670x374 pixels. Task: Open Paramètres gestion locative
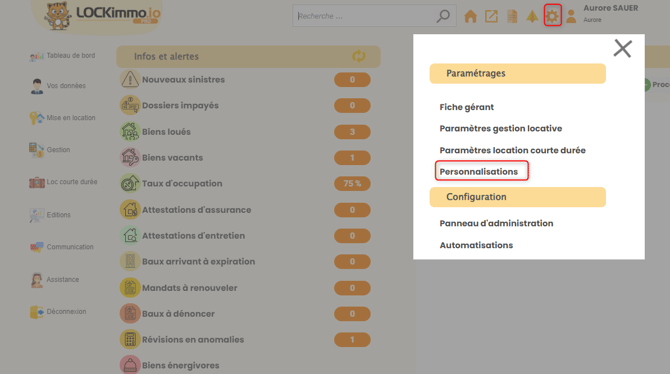click(x=501, y=128)
